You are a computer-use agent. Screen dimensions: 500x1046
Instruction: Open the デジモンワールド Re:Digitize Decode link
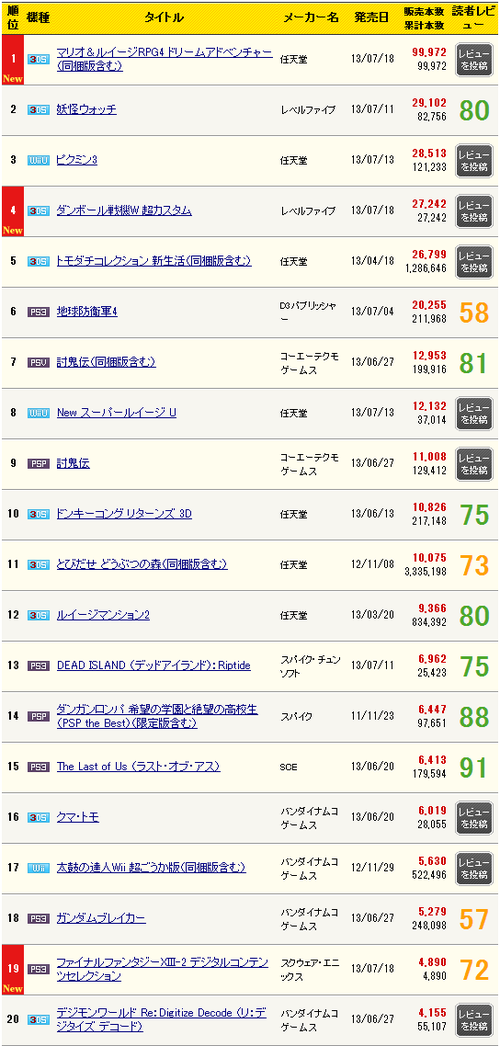163,1019
